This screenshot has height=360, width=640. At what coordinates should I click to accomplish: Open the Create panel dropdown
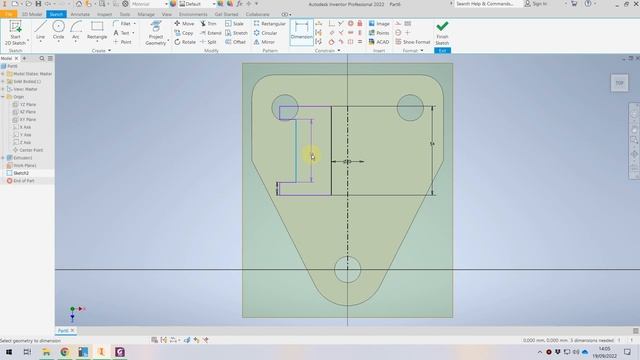point(101,51)
